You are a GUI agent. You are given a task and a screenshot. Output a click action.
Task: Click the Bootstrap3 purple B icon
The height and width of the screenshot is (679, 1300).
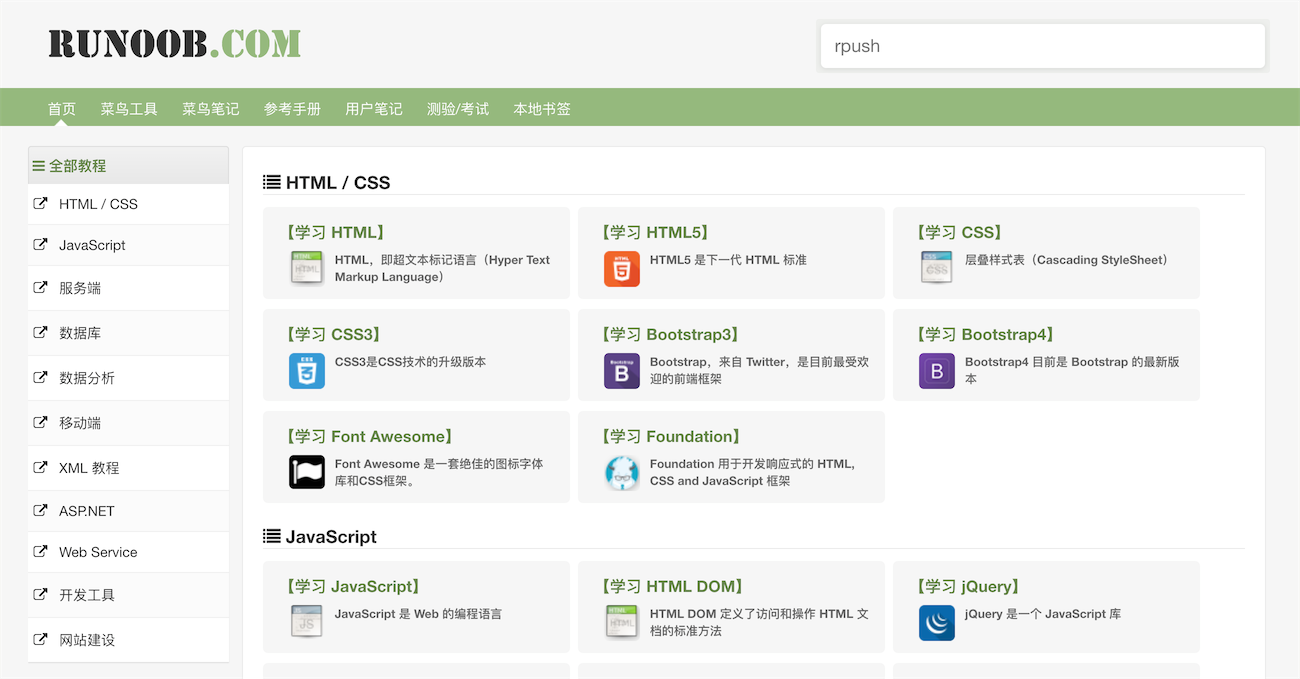pos(622,371)
